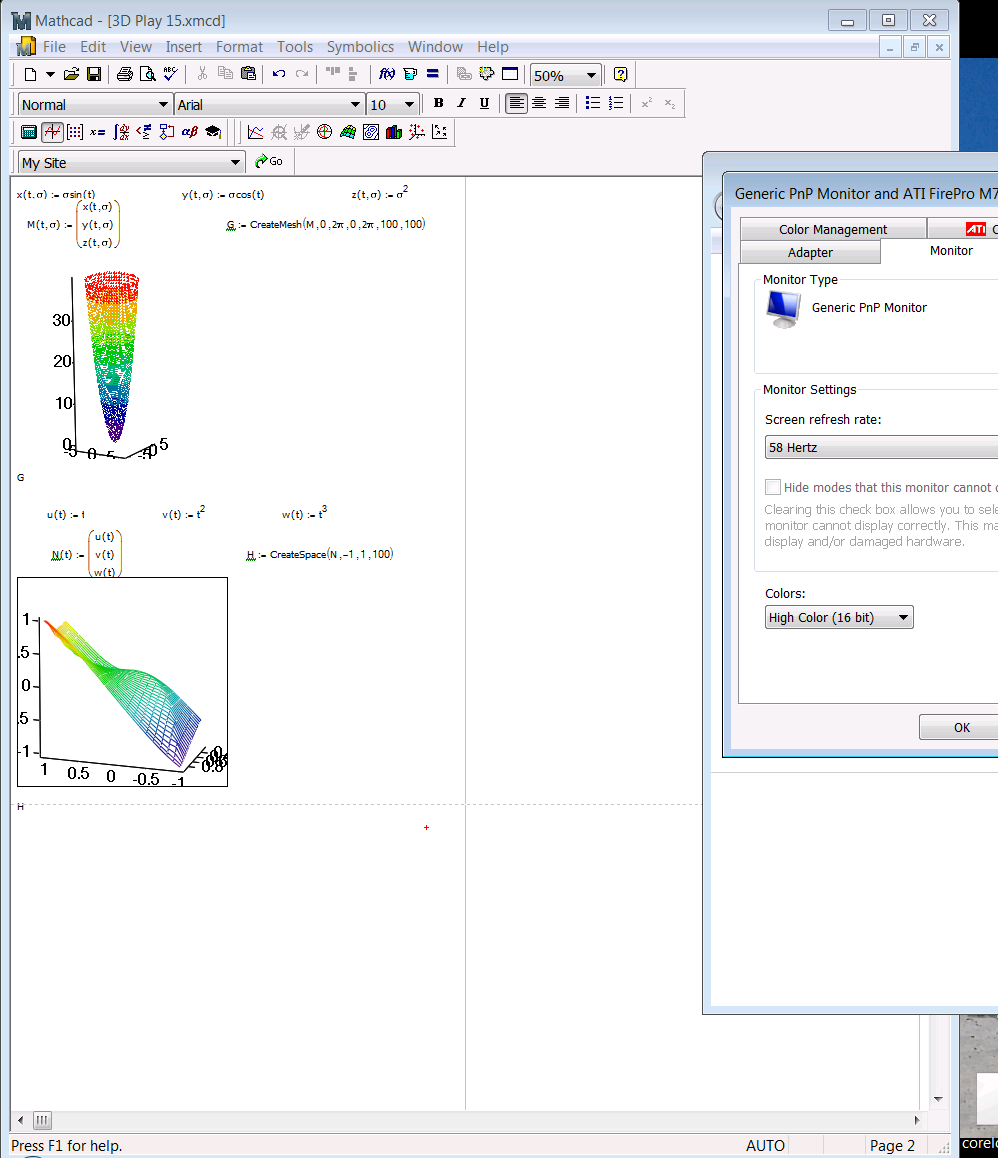998x1158 pixels.
Task: Toggle underline formatting
Action: click(485, 103)
